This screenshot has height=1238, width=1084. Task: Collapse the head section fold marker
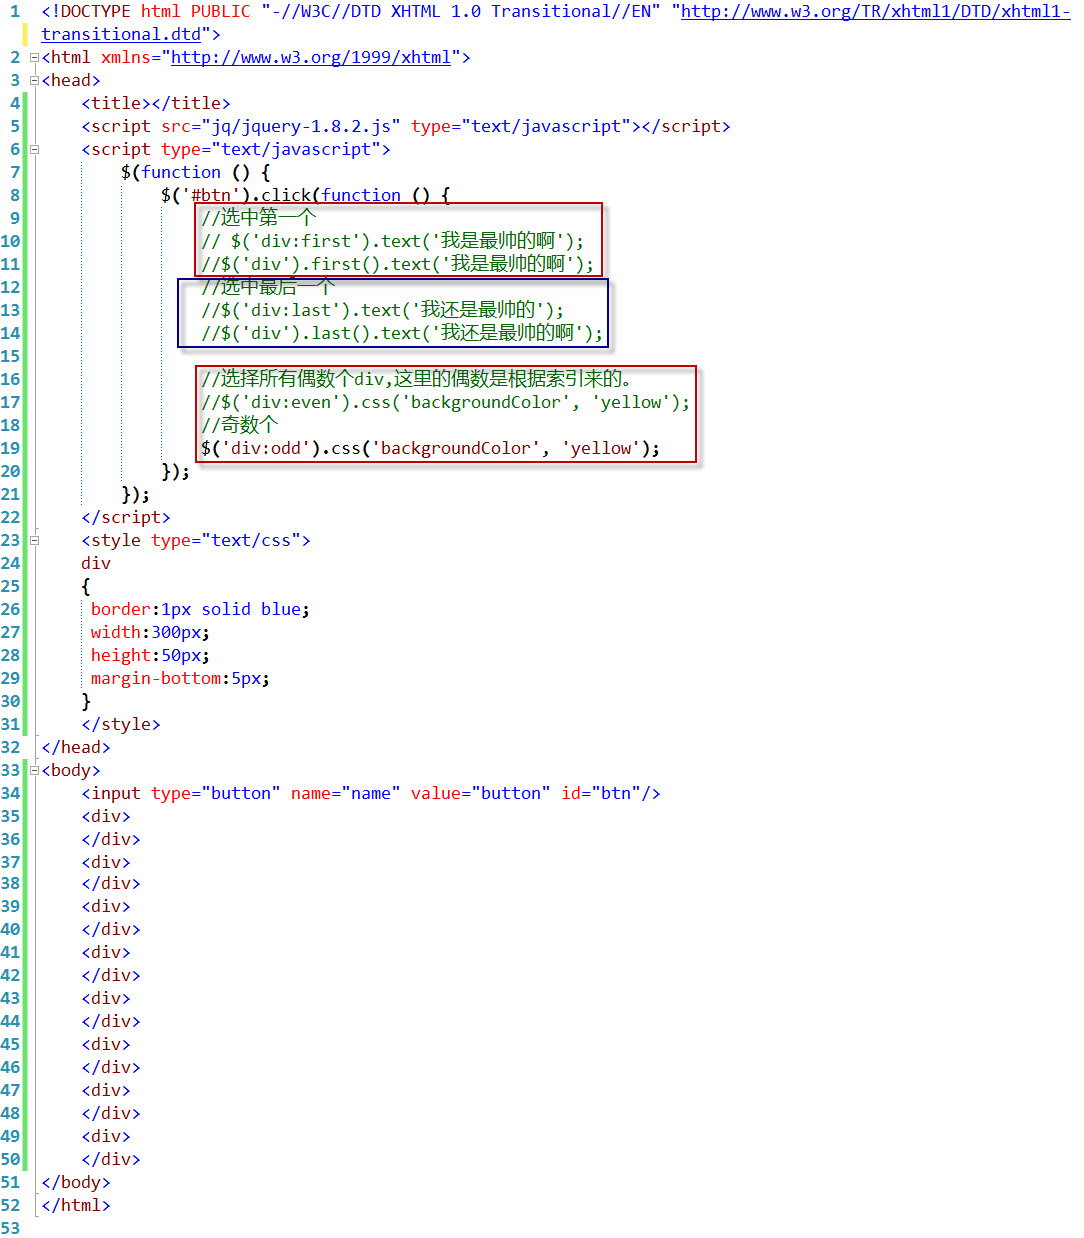pyautogui.click(x=34, y=80)
